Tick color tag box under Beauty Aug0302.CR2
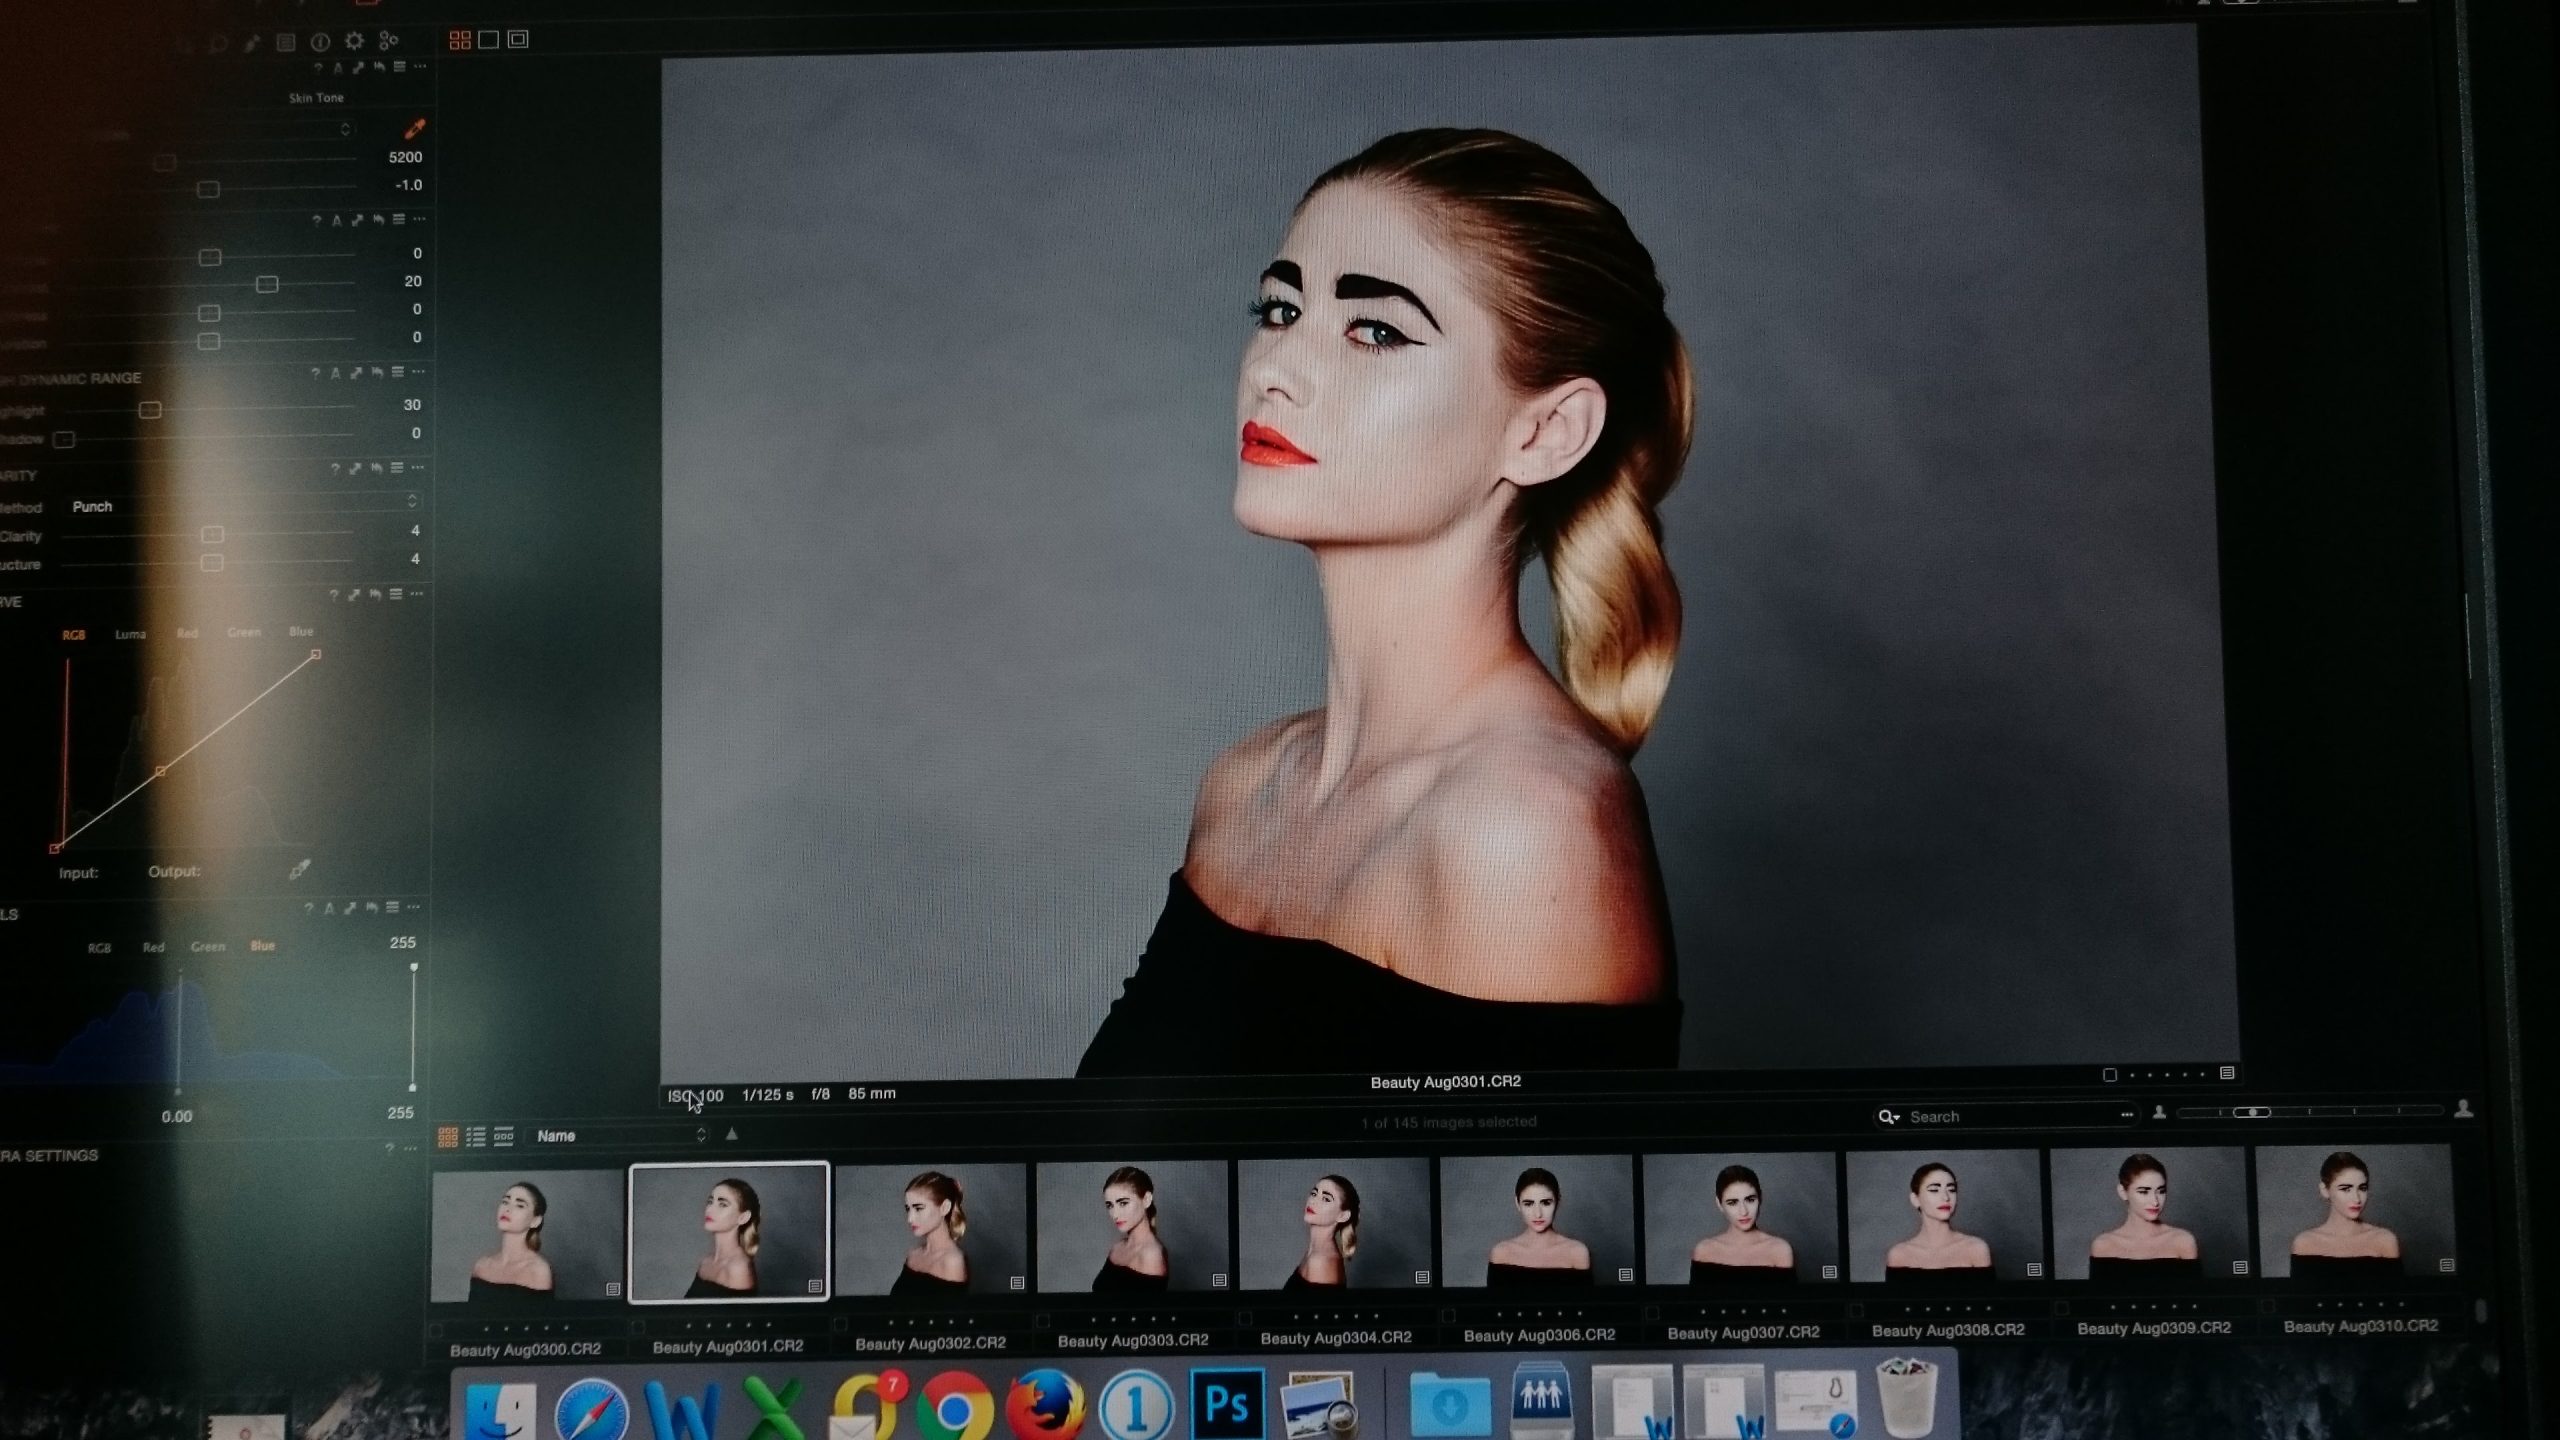The width and height of the screenshot is (2560, 1440). (841, 1324)
